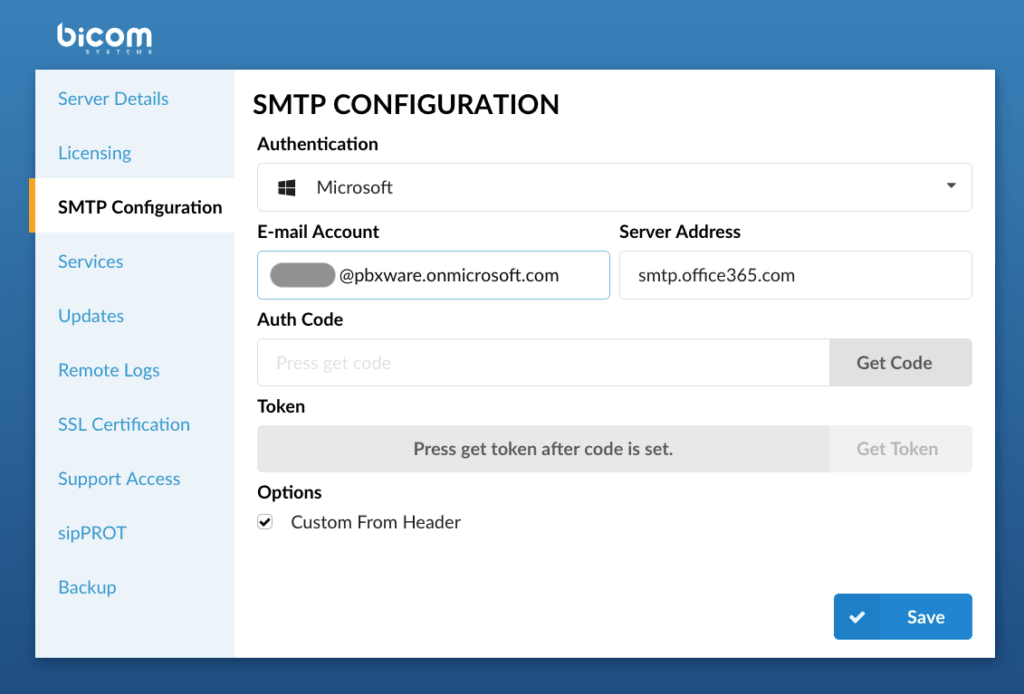1024x694 pixels.
Task: Go to SSL Certification settings
Action: 124,424
